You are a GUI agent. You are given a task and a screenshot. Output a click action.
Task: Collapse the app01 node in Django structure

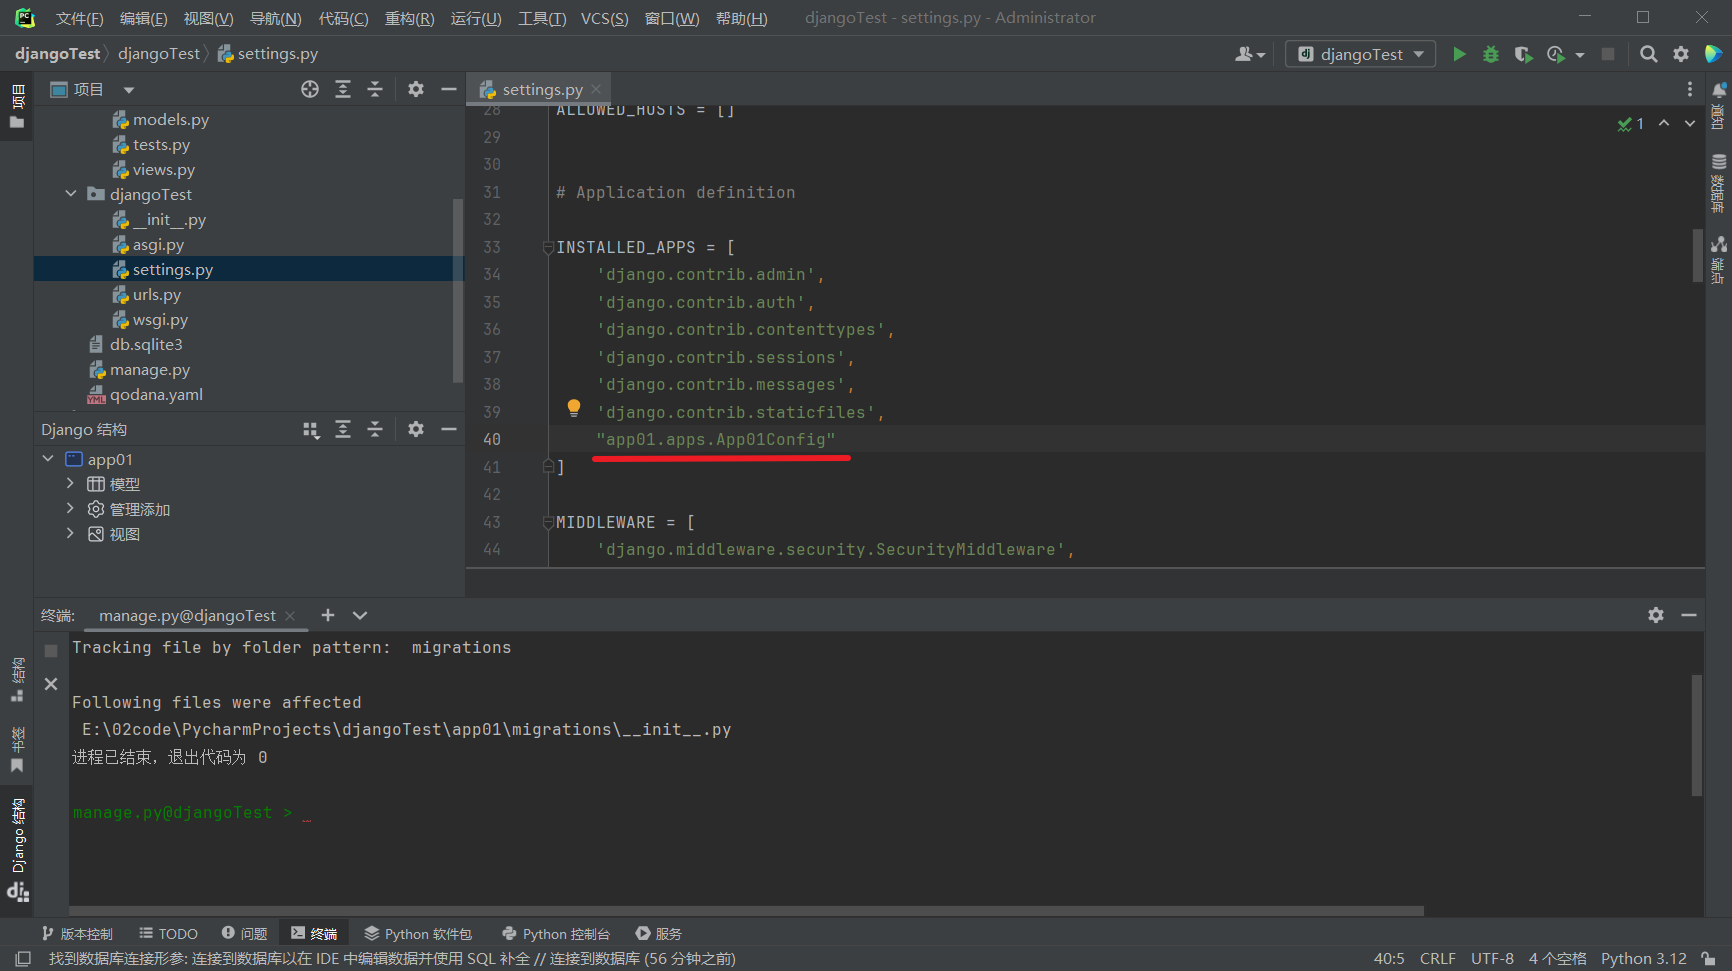48,458
